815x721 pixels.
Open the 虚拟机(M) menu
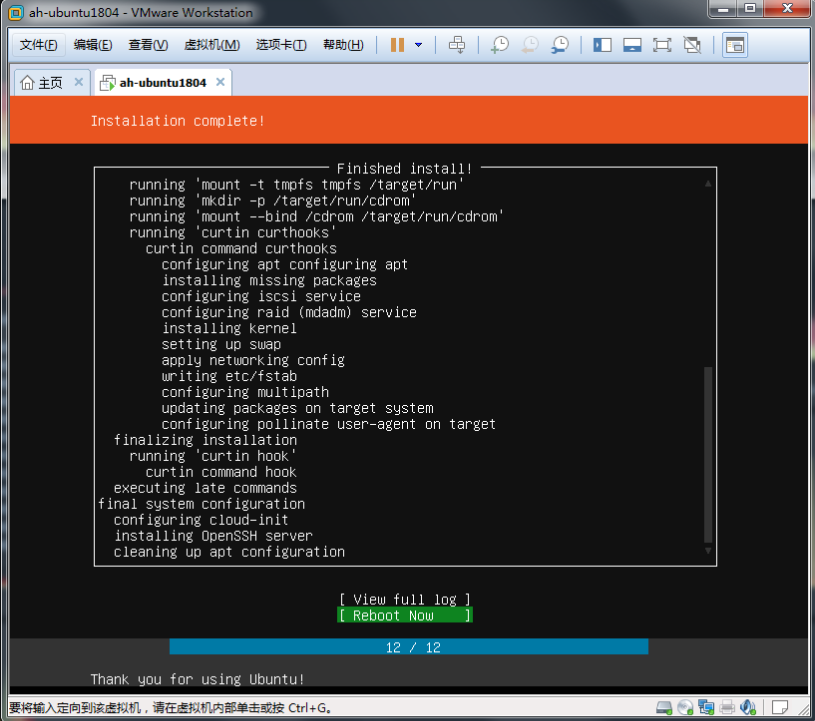tap(212, 45)
